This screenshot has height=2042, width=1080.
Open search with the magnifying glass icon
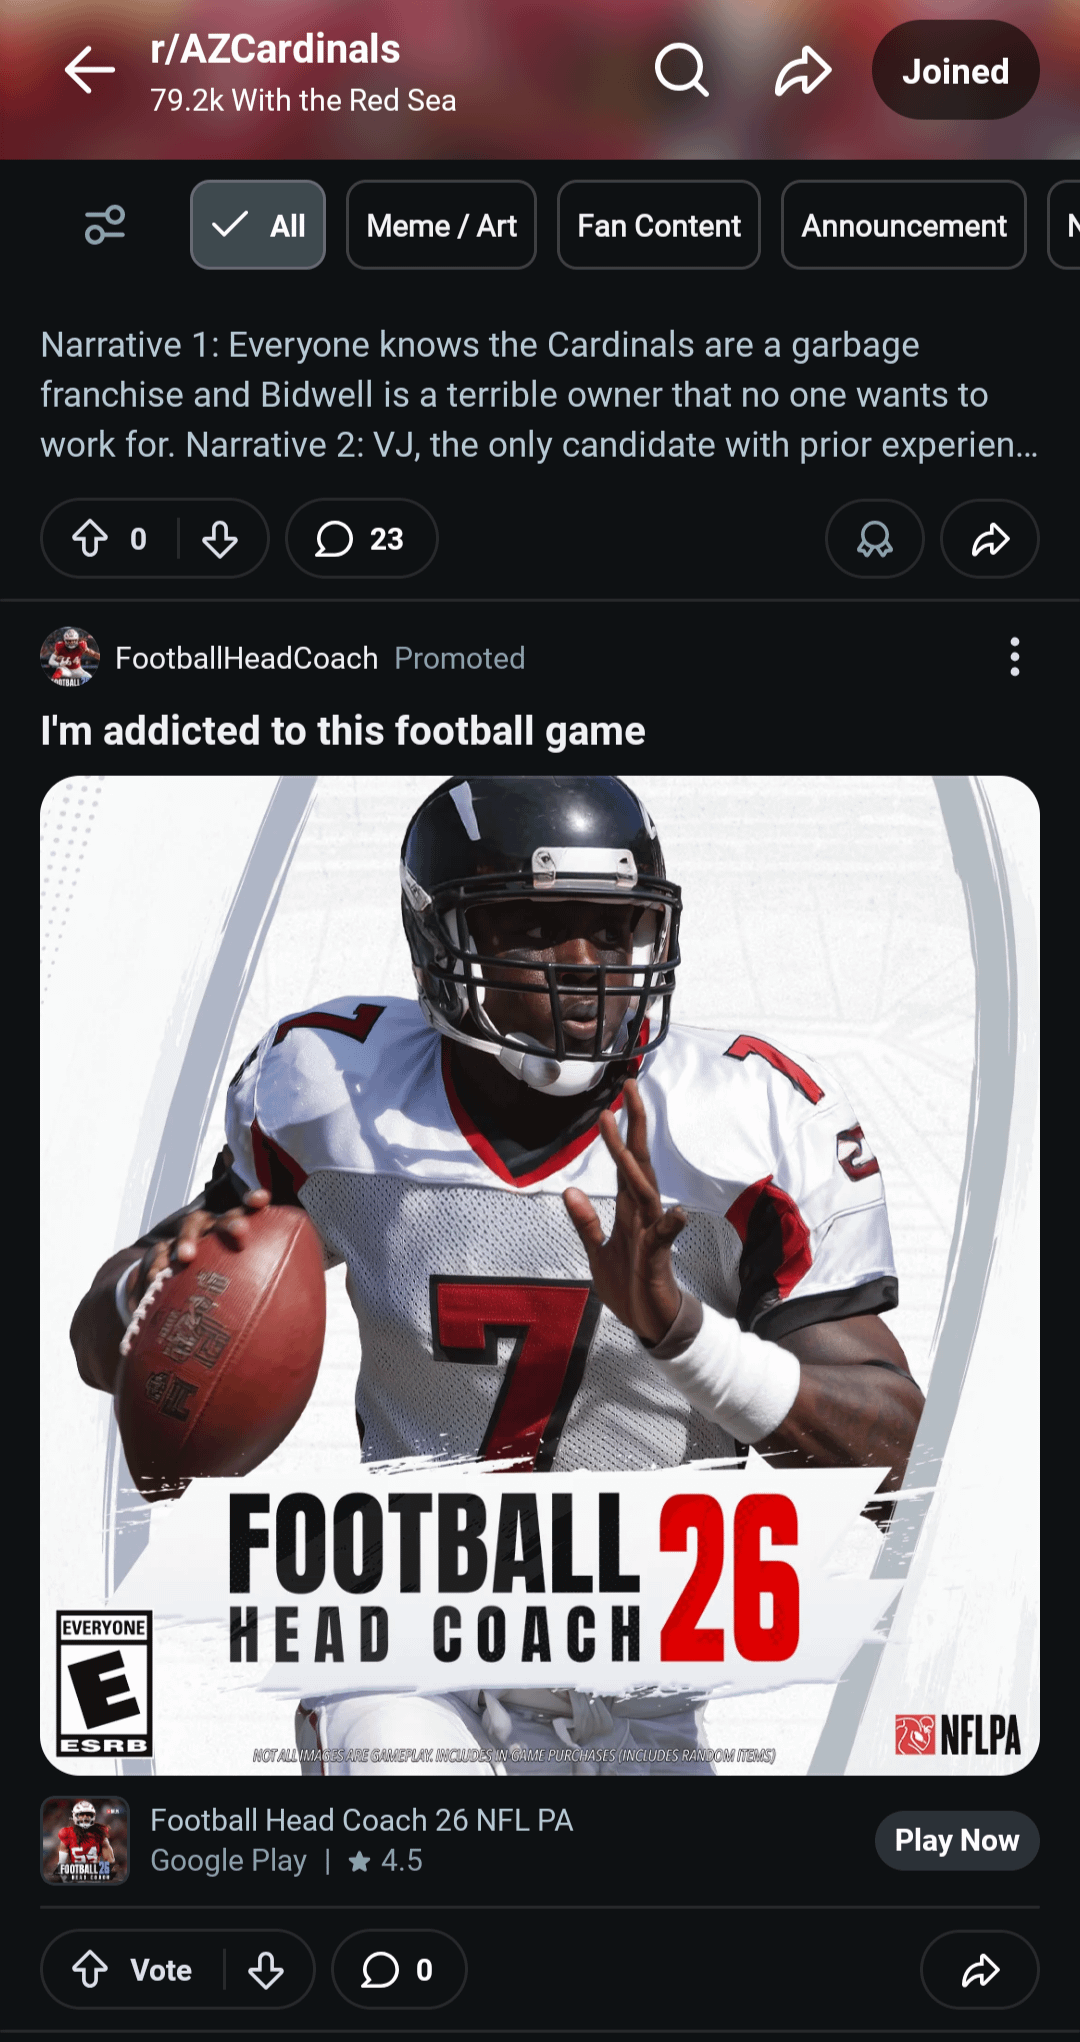(x=682, y=71)
